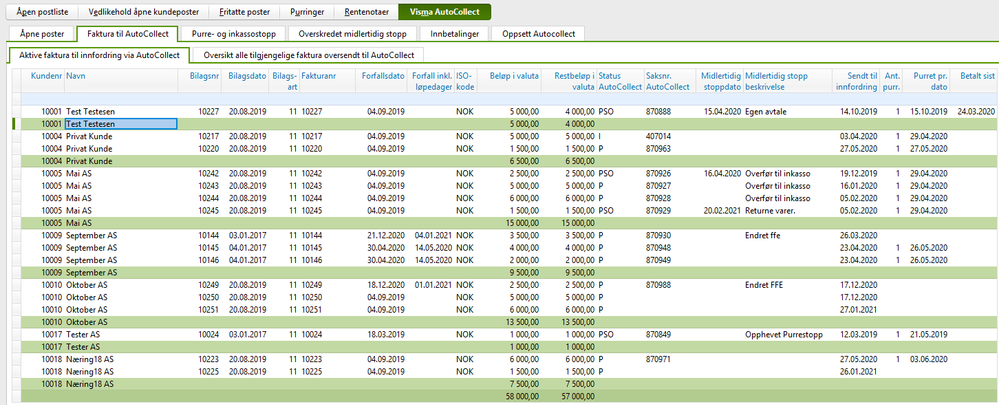The image size is (999, 405).
Task: Select the September AS row with bilagsnr 10144
Action: pyautogui.click(x=510, y=235)
